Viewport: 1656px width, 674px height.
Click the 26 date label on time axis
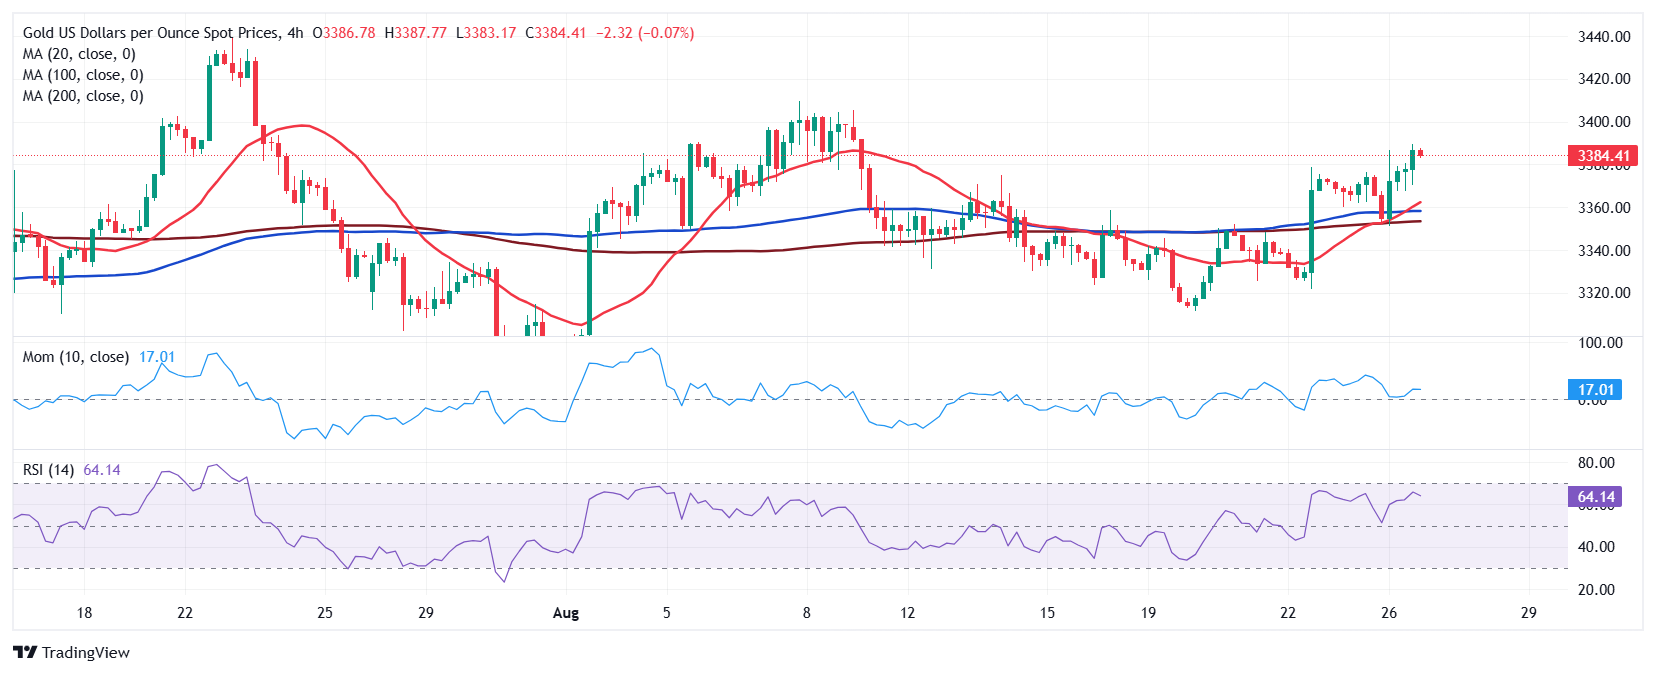click(x=1389, y=613)
